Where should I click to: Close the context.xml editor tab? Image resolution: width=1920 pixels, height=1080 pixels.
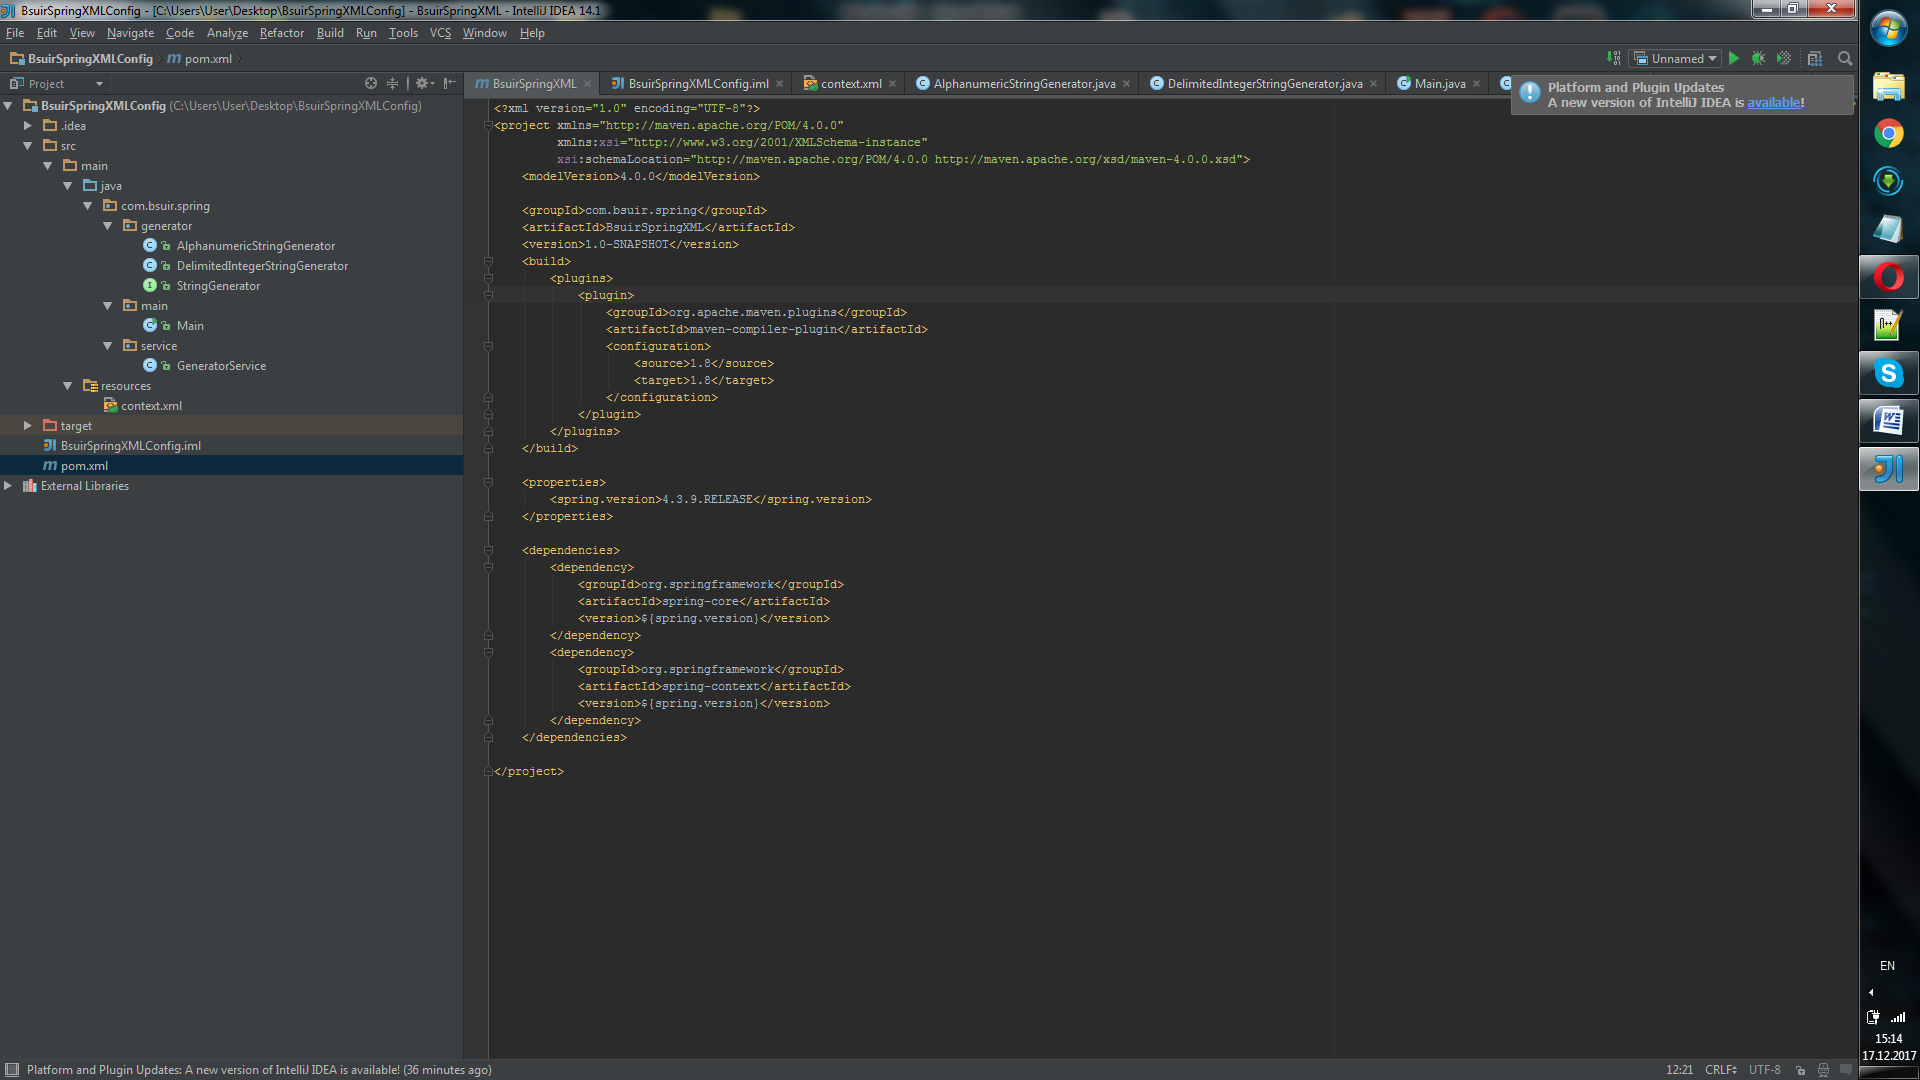point(892,84)
